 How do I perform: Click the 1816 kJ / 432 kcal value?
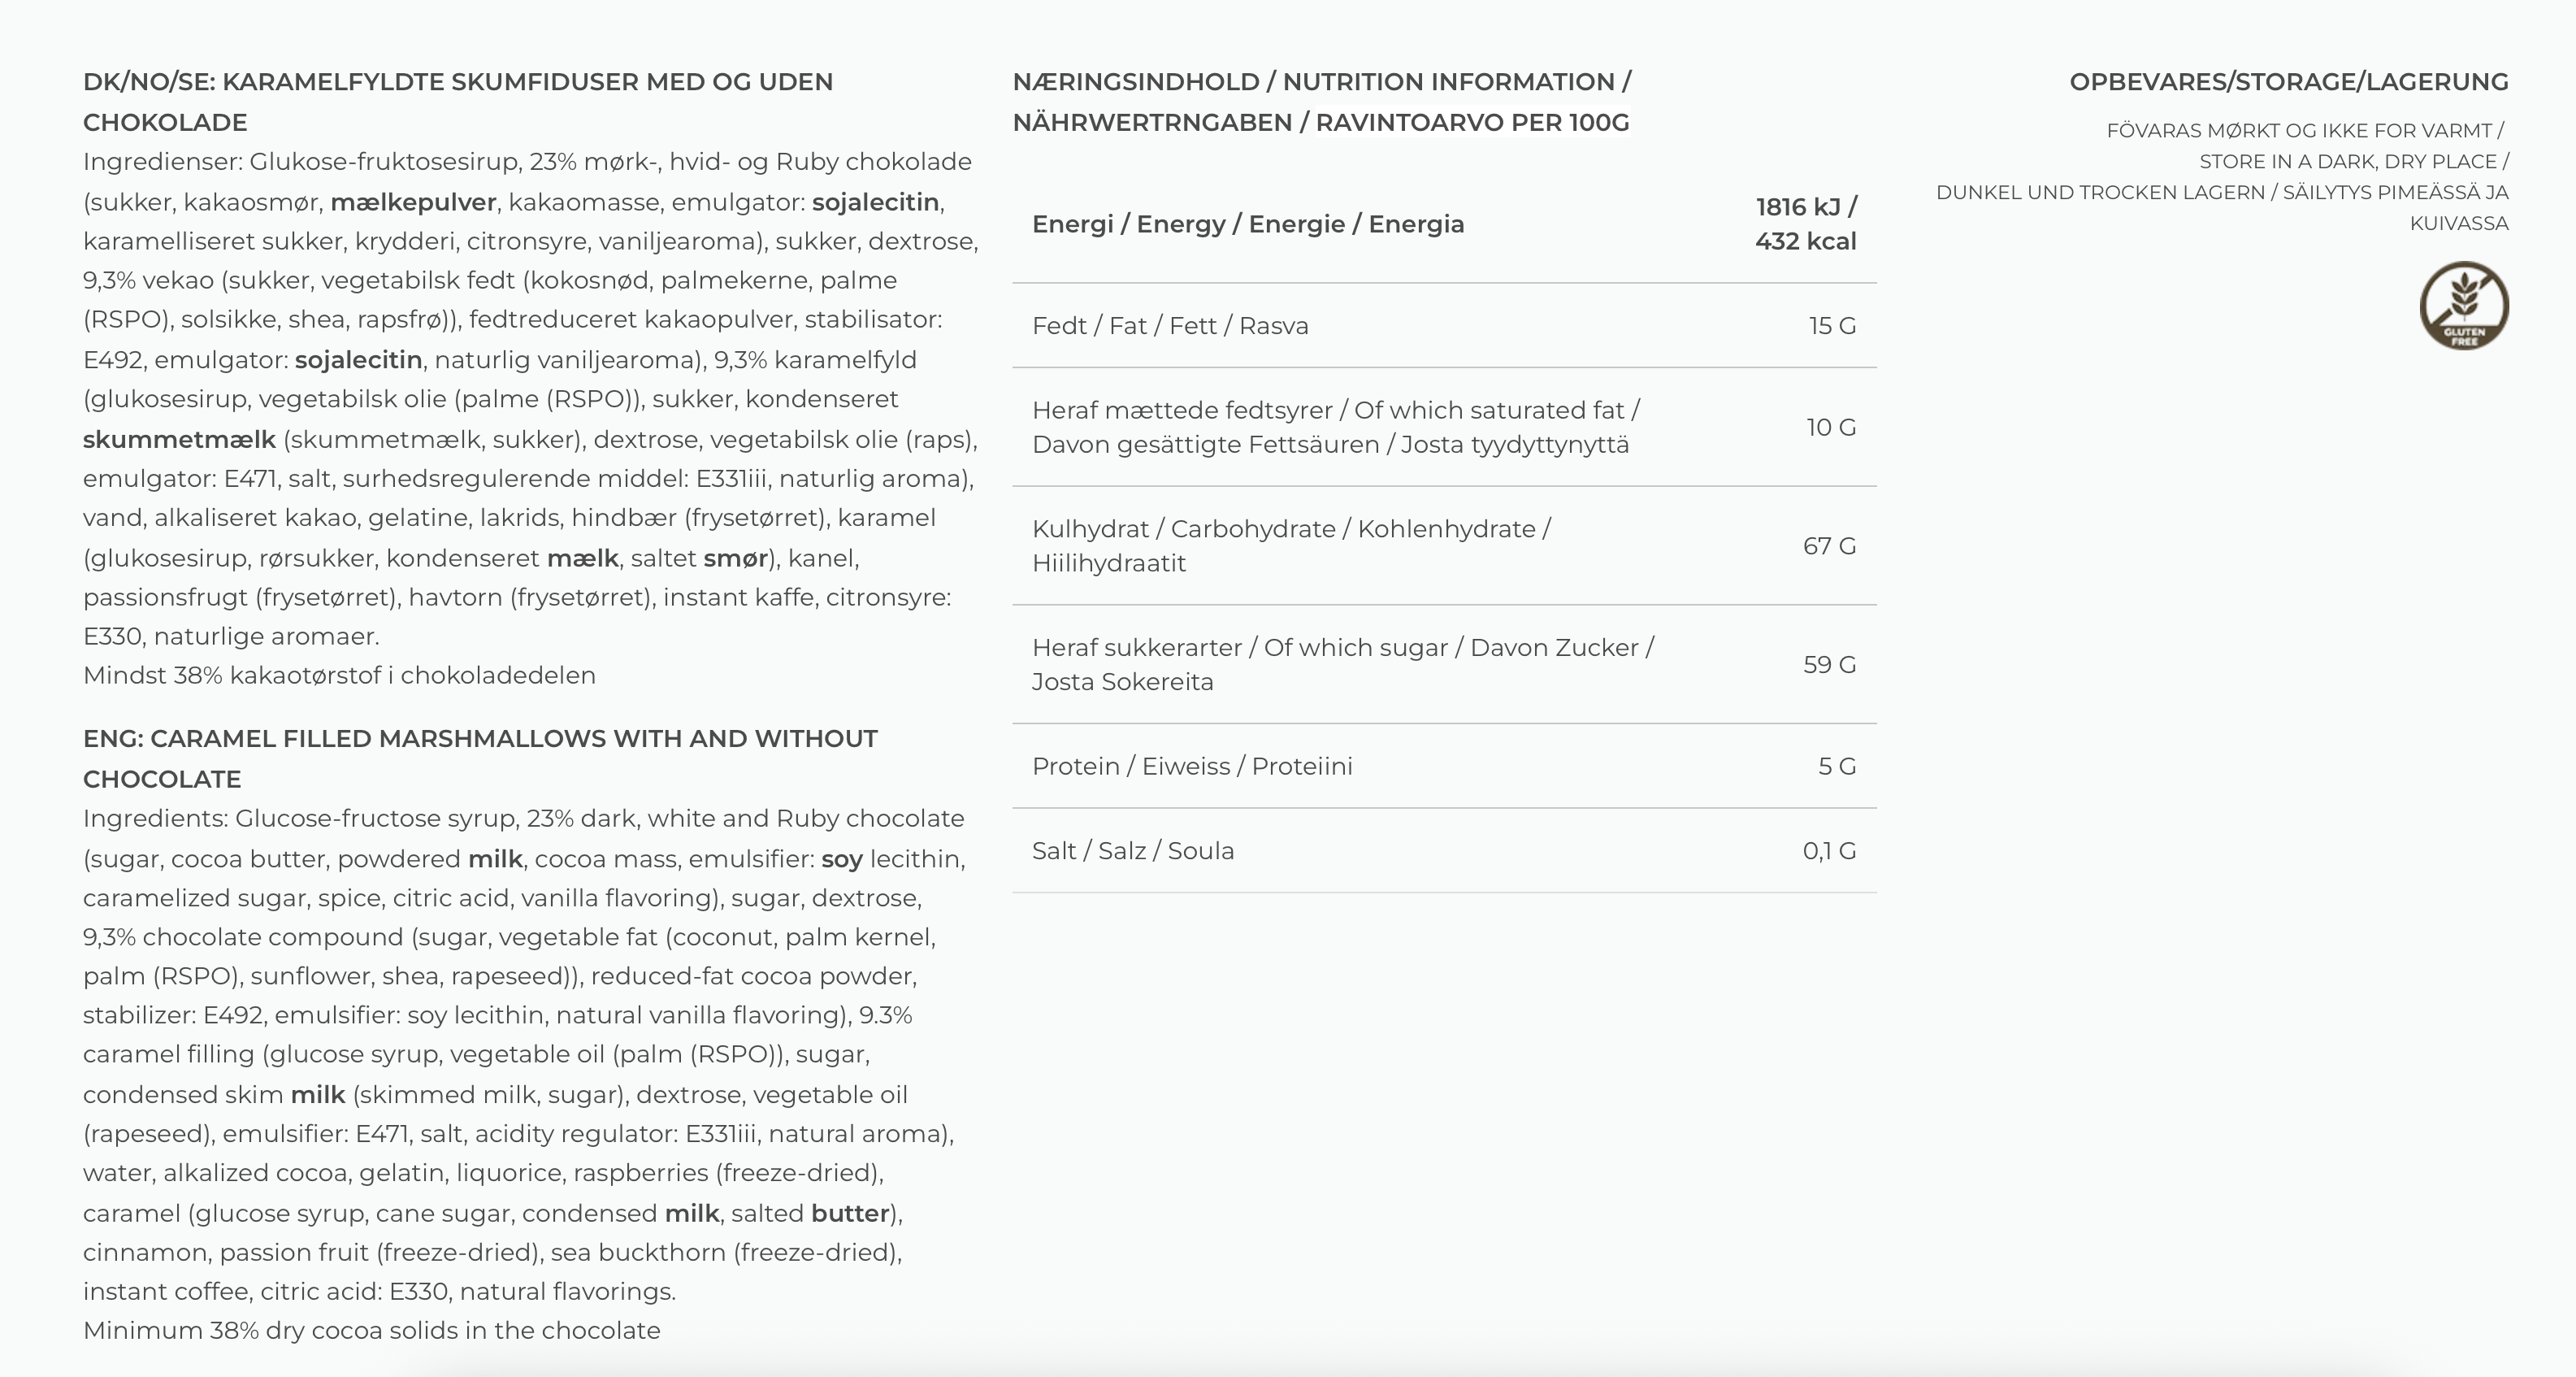[1805, 224]
